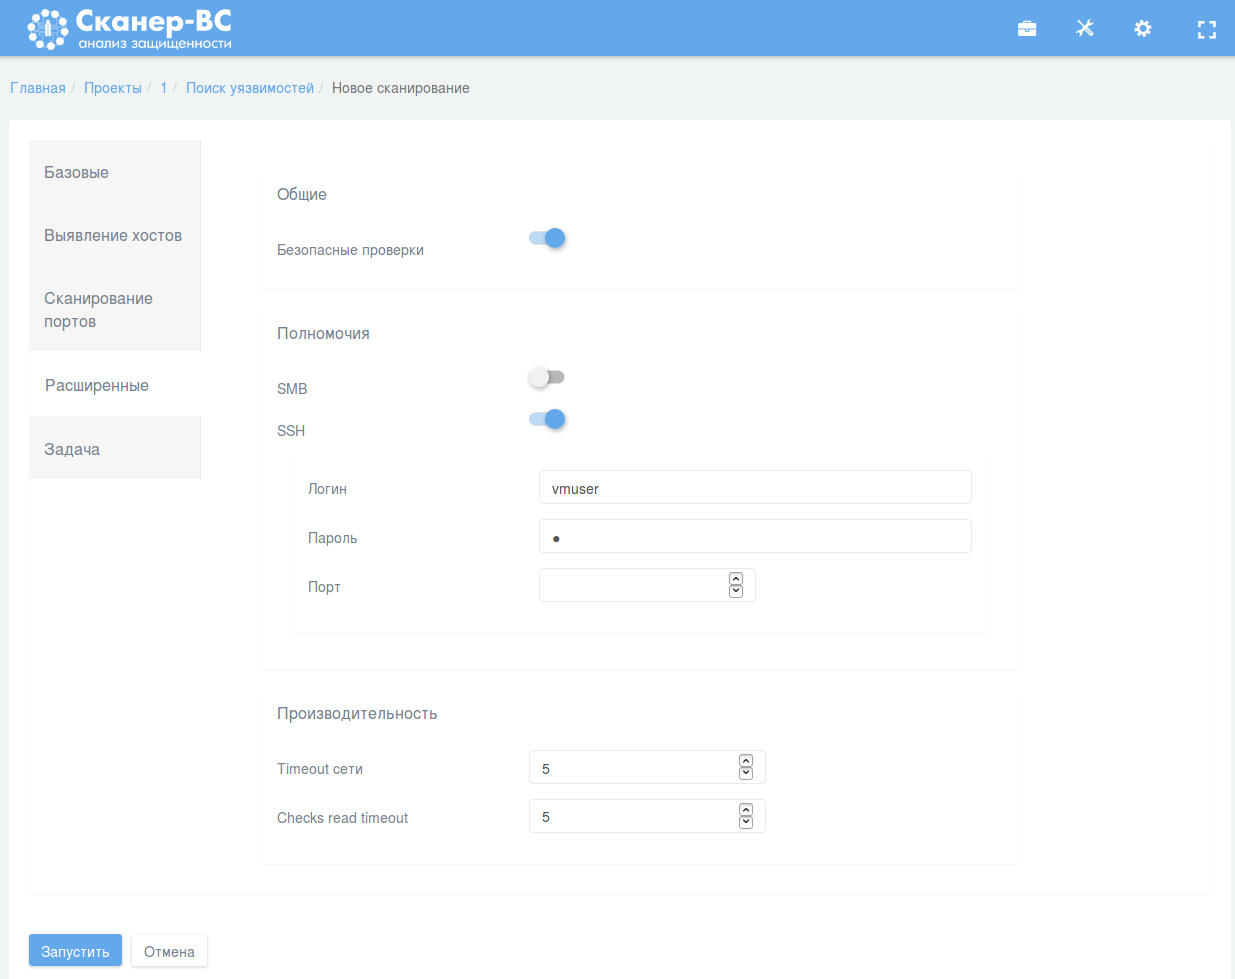
Task: Open the Выявление хостов tab
Action: 115,235
